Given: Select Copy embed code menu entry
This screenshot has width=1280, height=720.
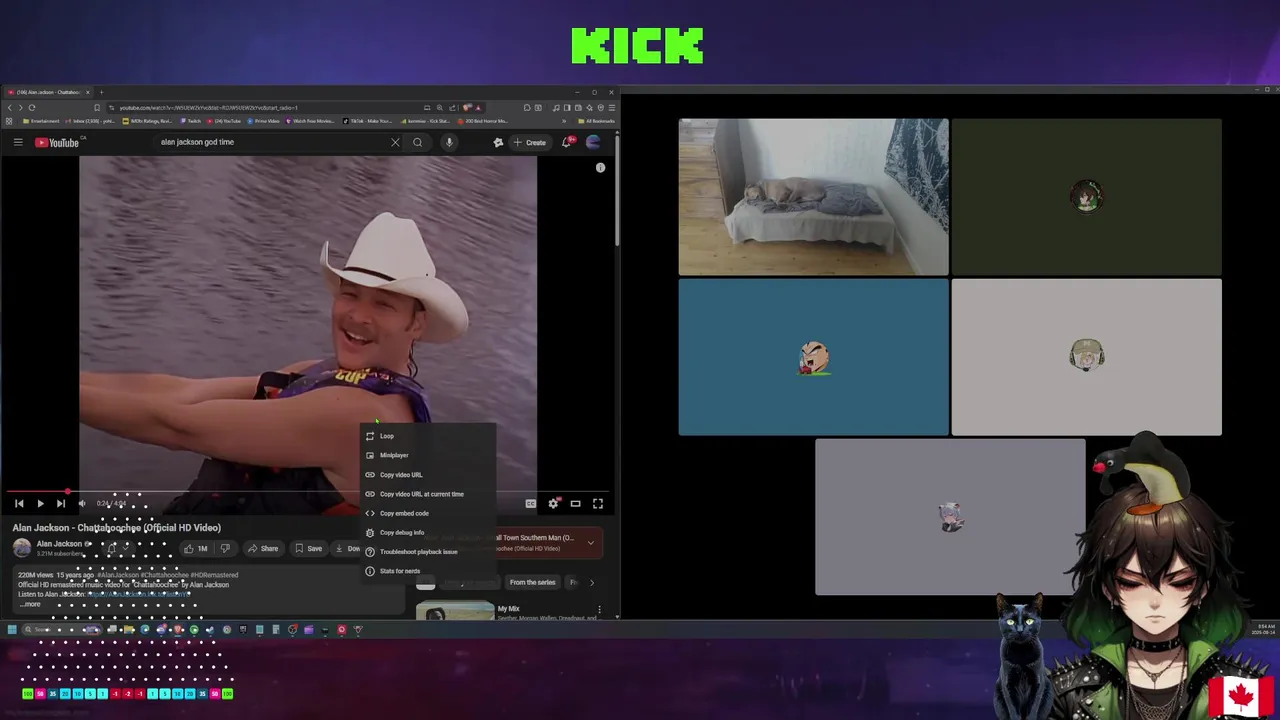Looking at the screenshot, I should [x=428, y=513].
